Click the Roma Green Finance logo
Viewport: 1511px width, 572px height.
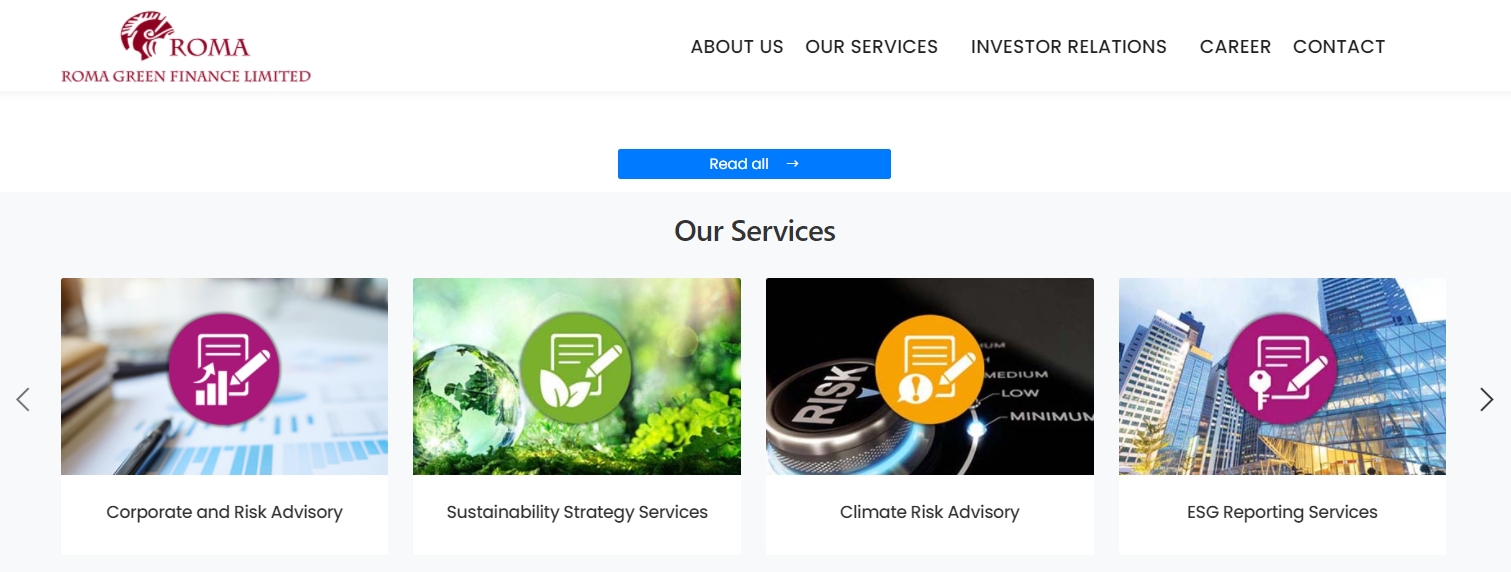pyautogui.click(x=186, y=47)
